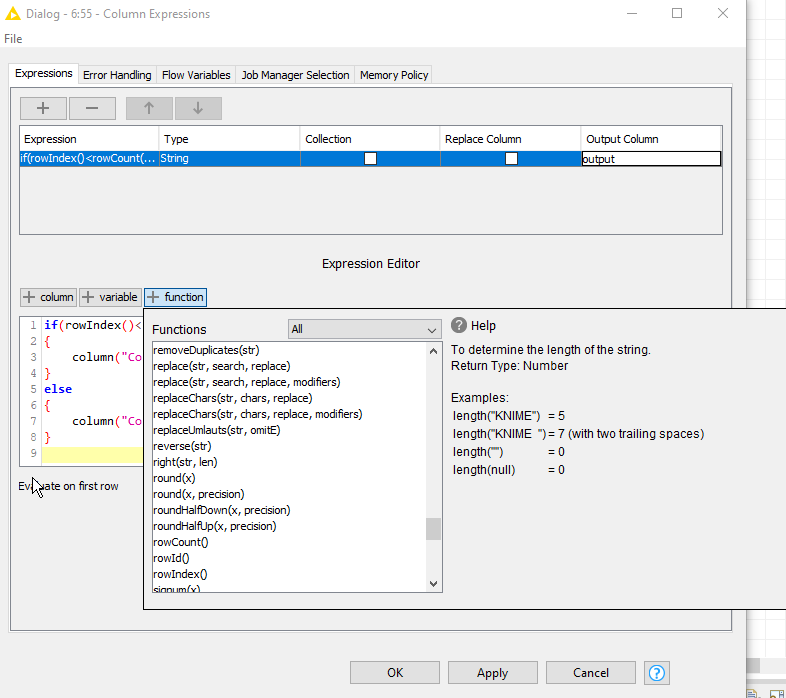The image size is (786, 698).
Task: Select roundHalfDown(x, precision) function
Action: tap(289, 510)
